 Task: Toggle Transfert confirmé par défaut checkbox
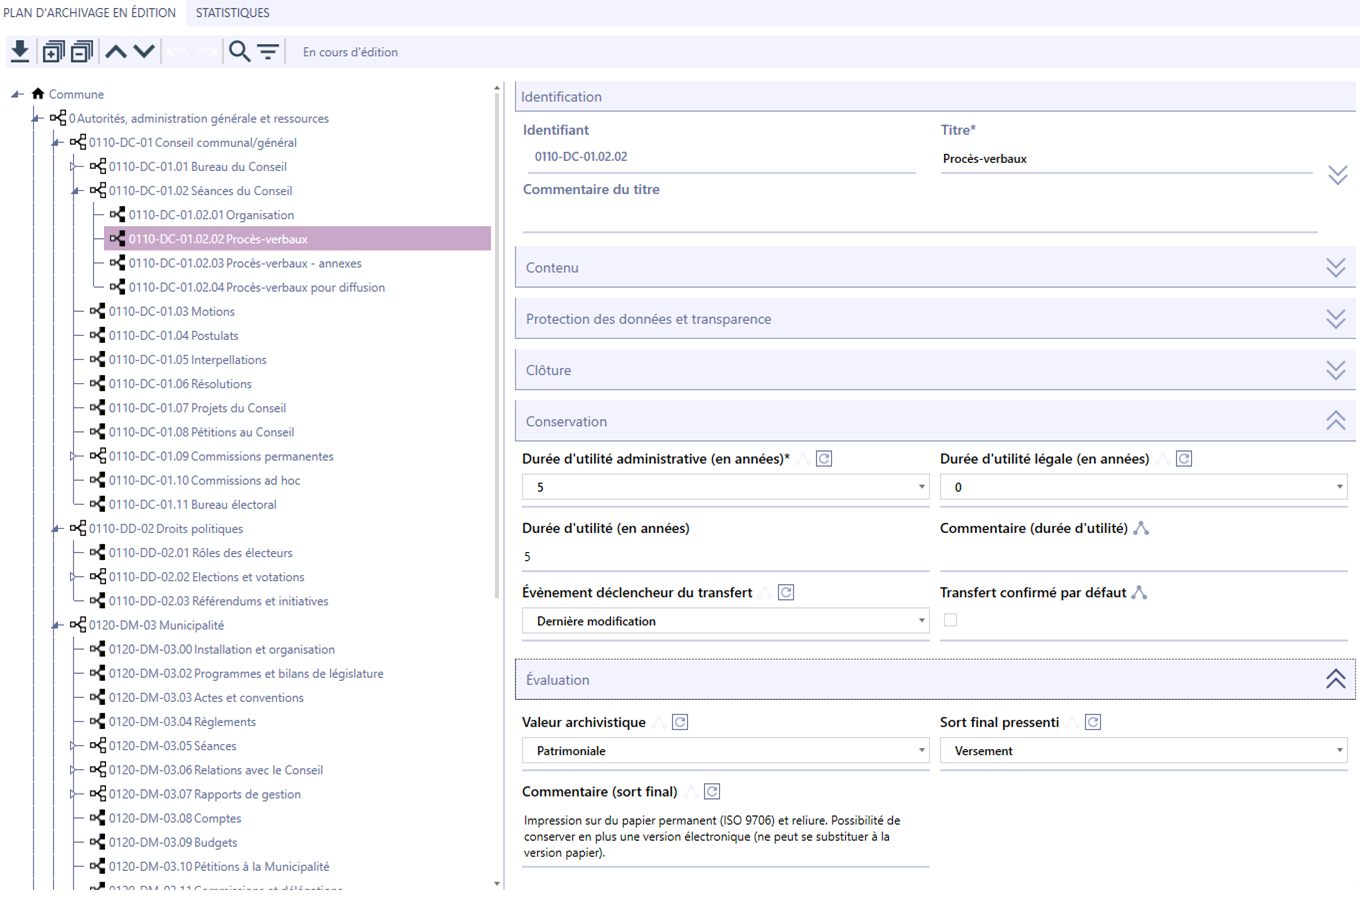(950, 620)
